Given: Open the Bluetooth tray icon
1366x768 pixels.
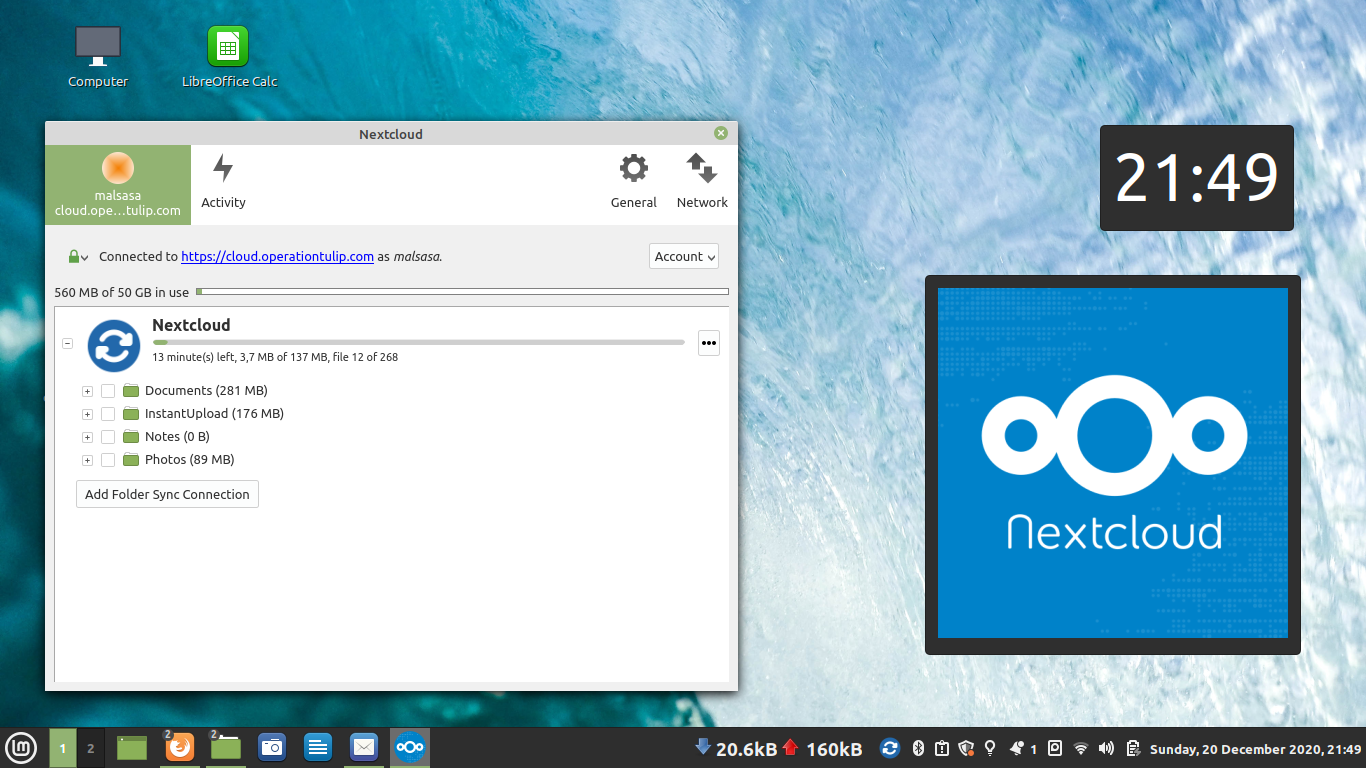Looking at the screenshot, I should [x=918, y=748].
